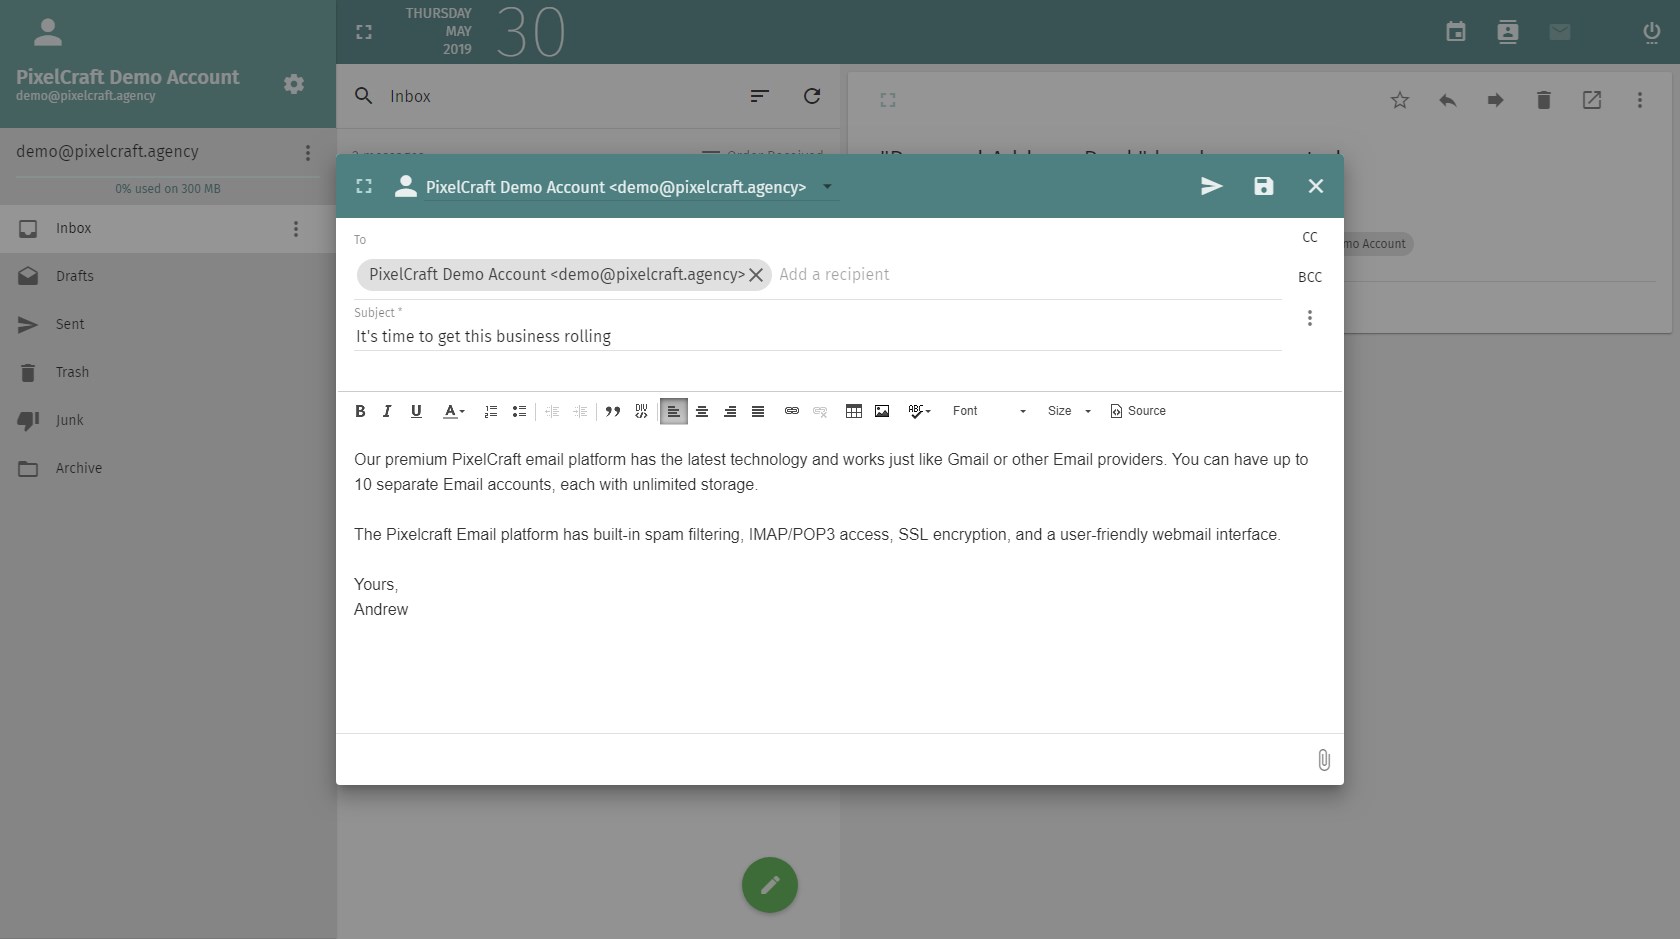Open the Sent folder
The width and height of the screenshot is (1680, 939).
(x=70, y=324)
